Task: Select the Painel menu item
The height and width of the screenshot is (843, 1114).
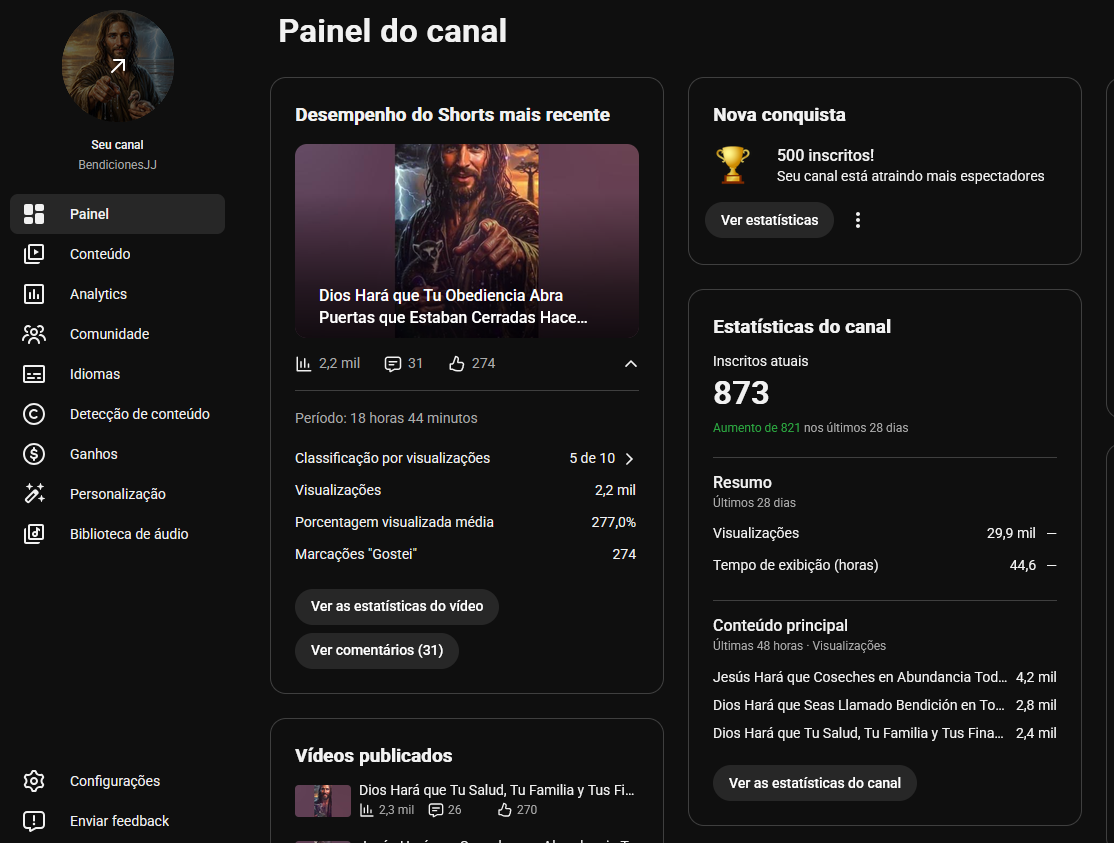Action: (117, 214)
